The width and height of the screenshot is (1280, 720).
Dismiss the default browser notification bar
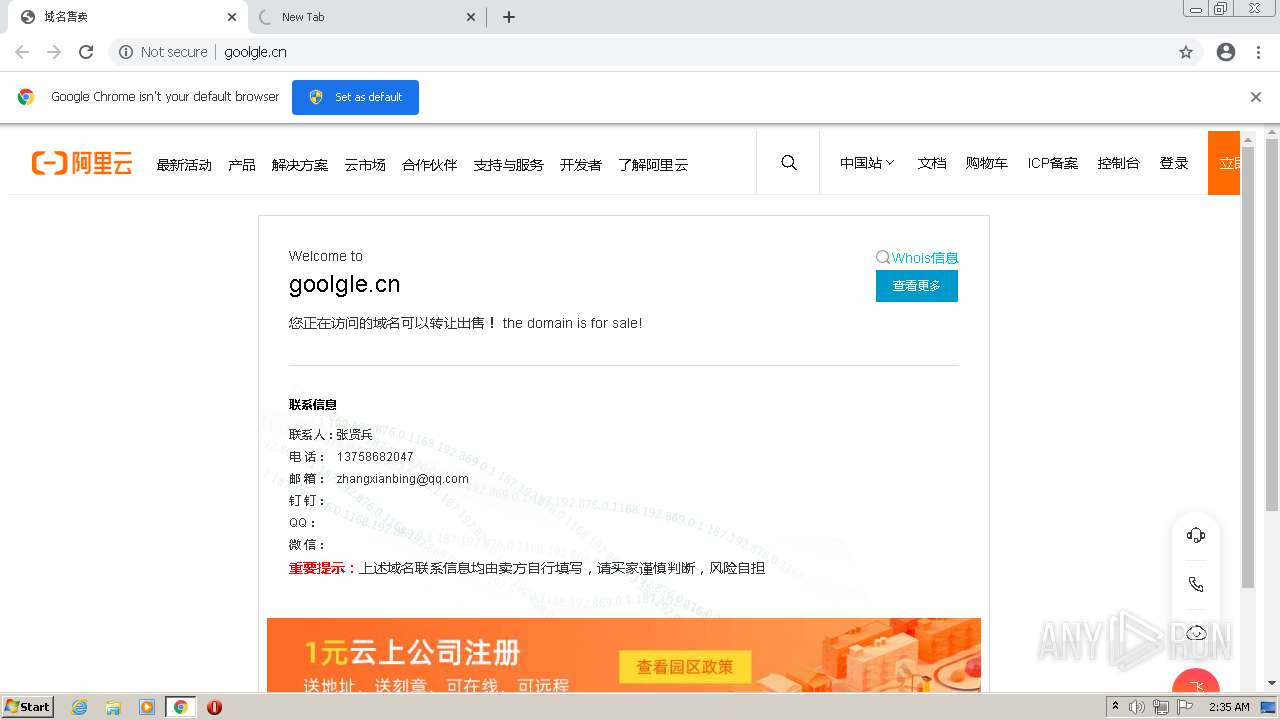1256,97
